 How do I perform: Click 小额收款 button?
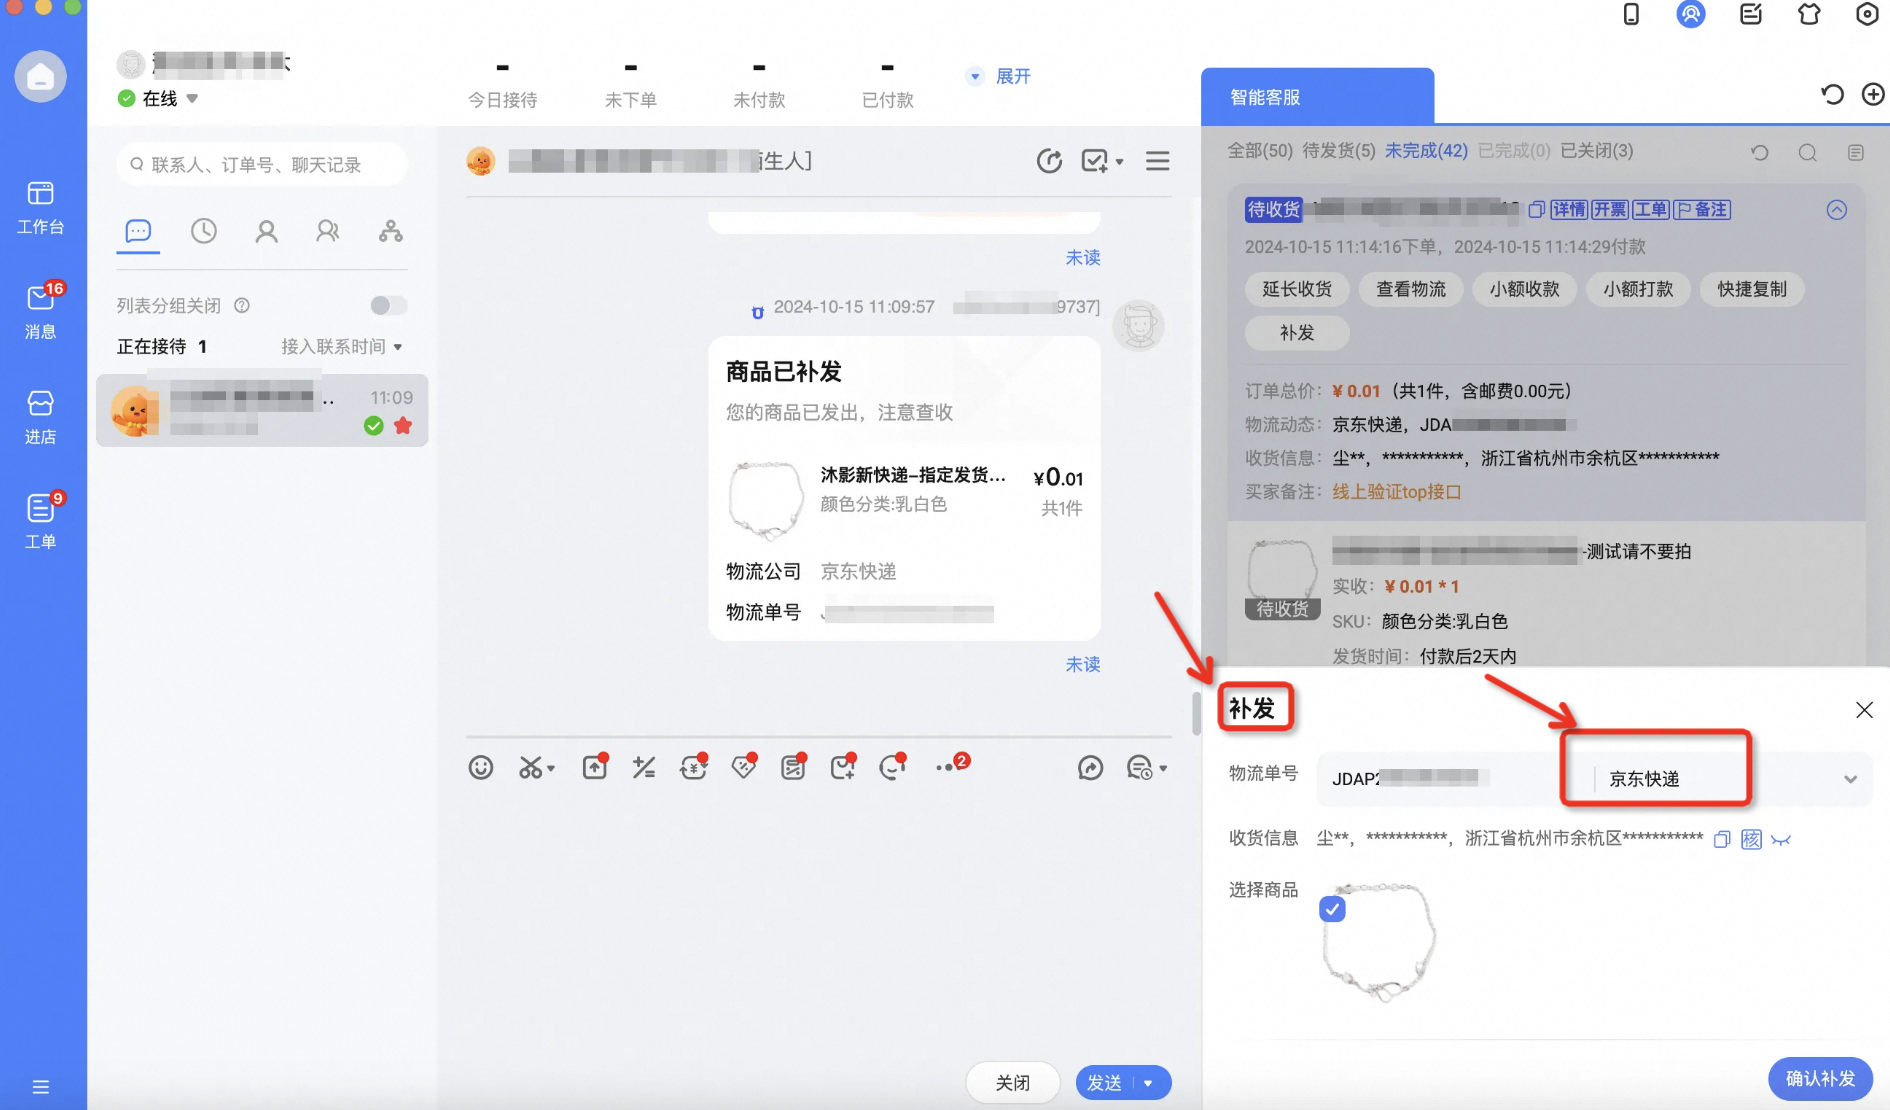tap(1524, 289)
